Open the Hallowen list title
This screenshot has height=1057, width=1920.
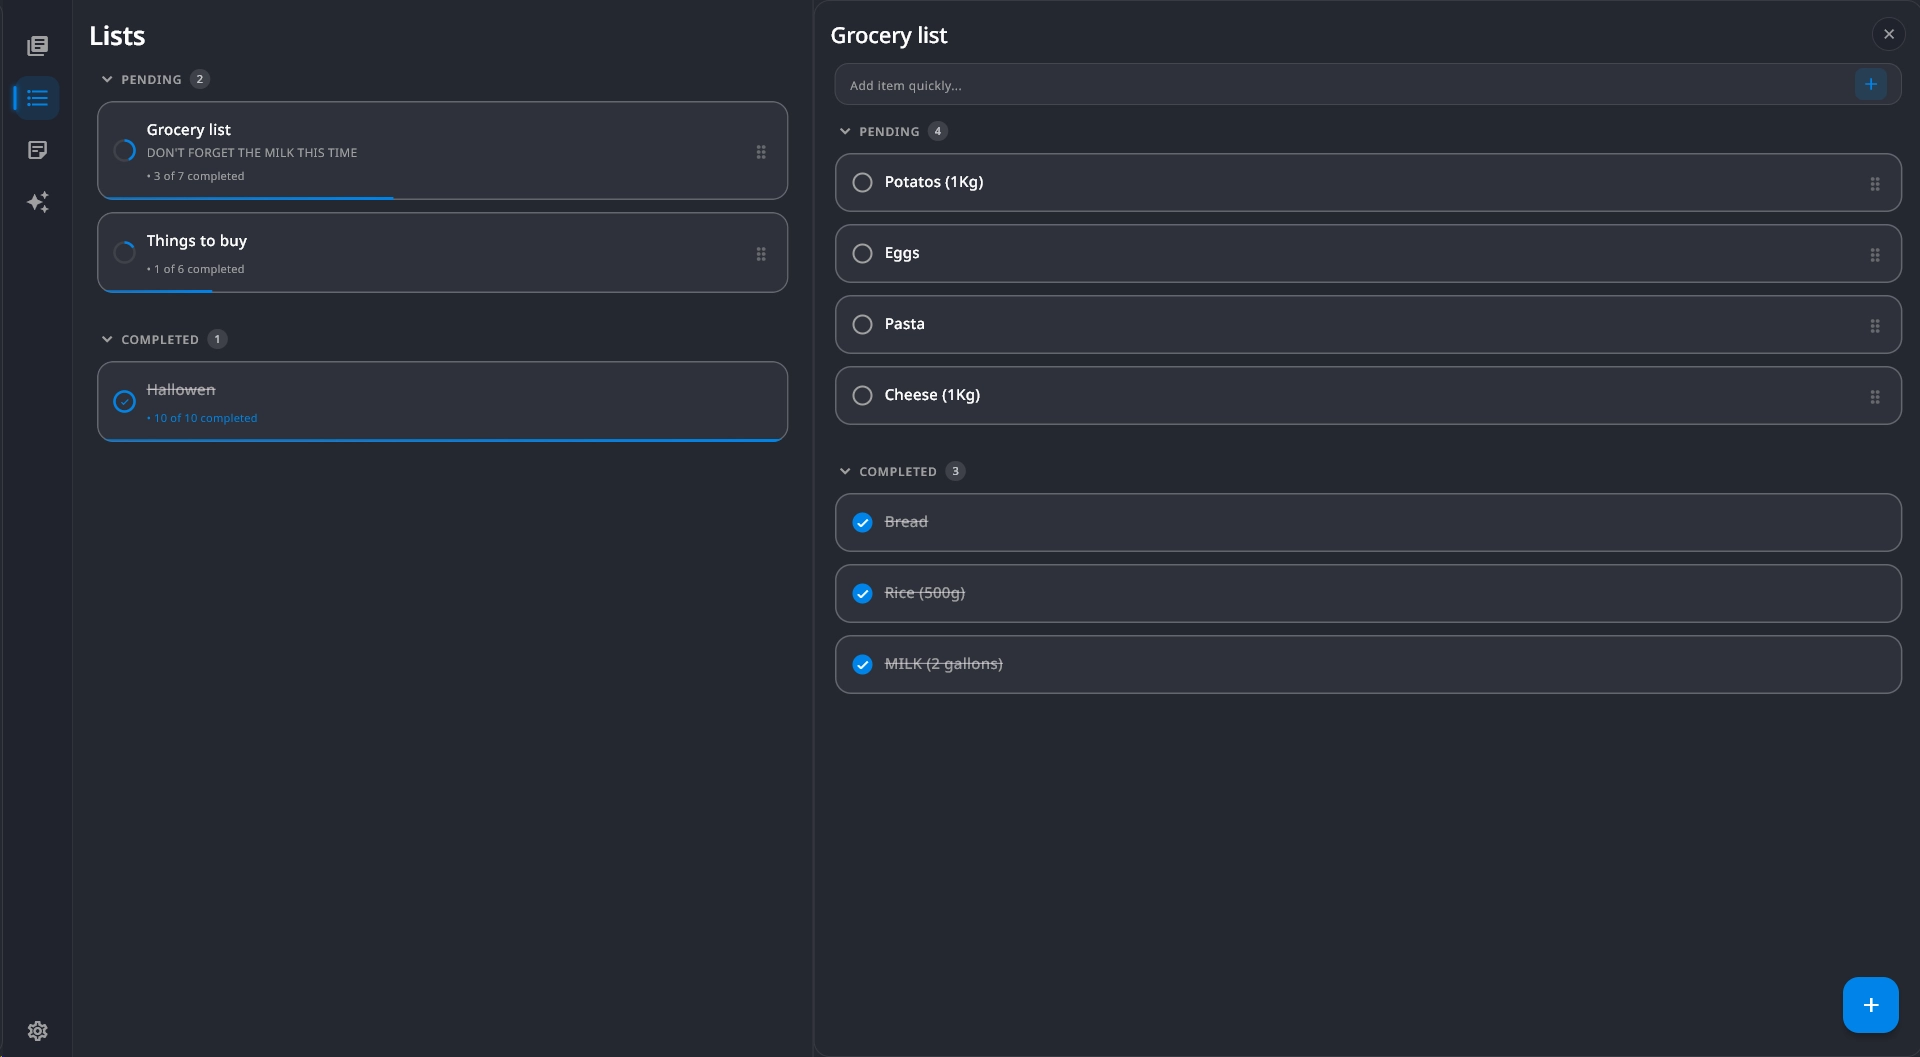[x=181, y=390]
